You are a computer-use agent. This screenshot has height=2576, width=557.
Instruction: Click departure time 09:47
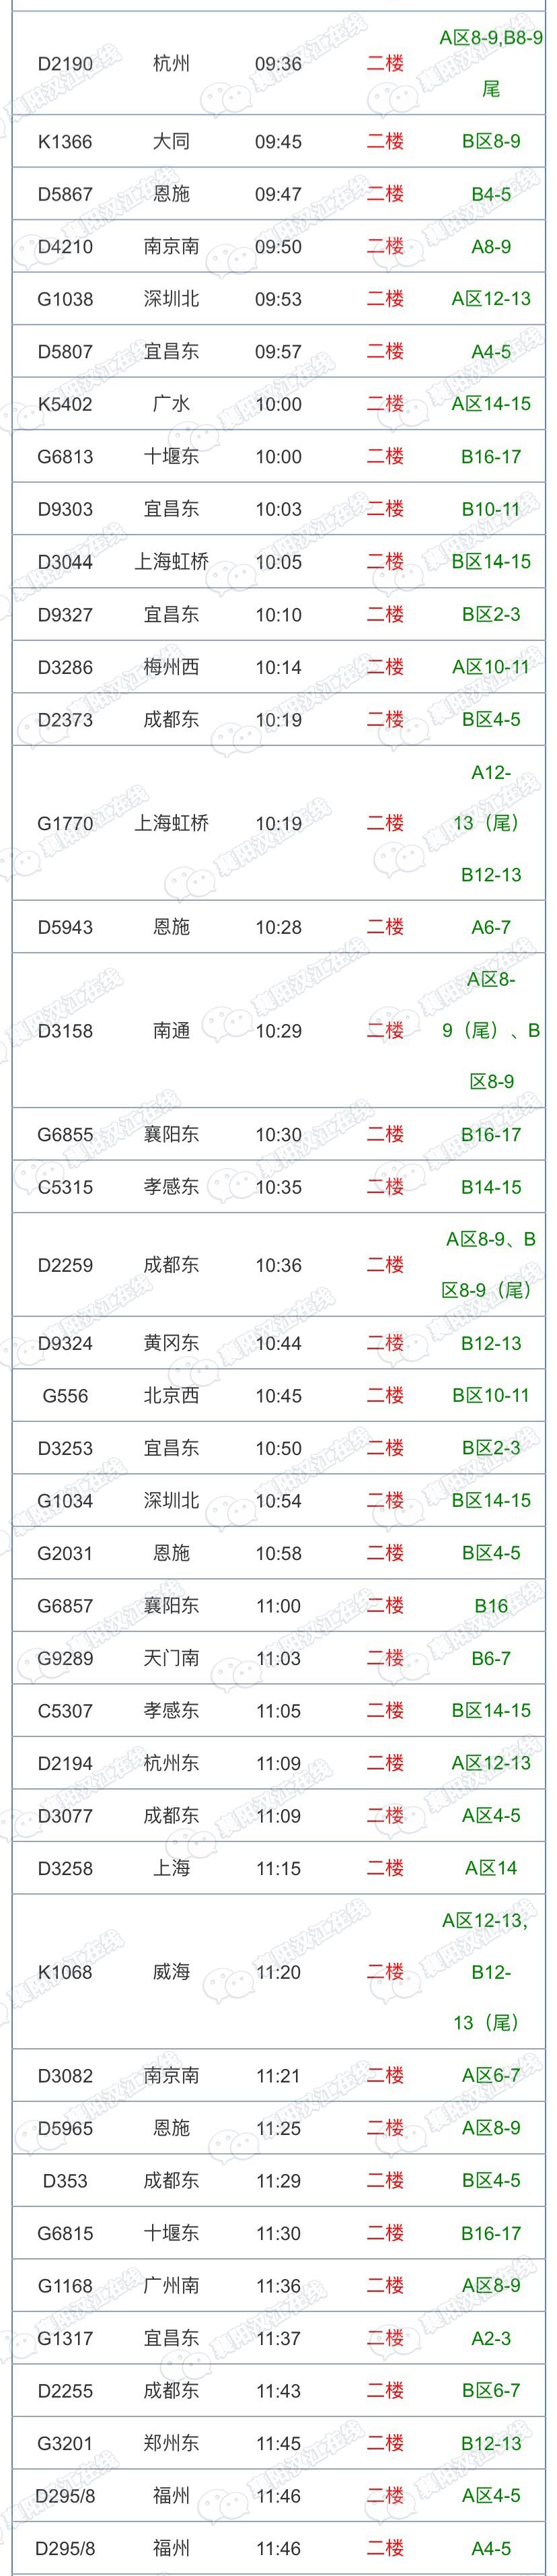[x=278, y=194]
